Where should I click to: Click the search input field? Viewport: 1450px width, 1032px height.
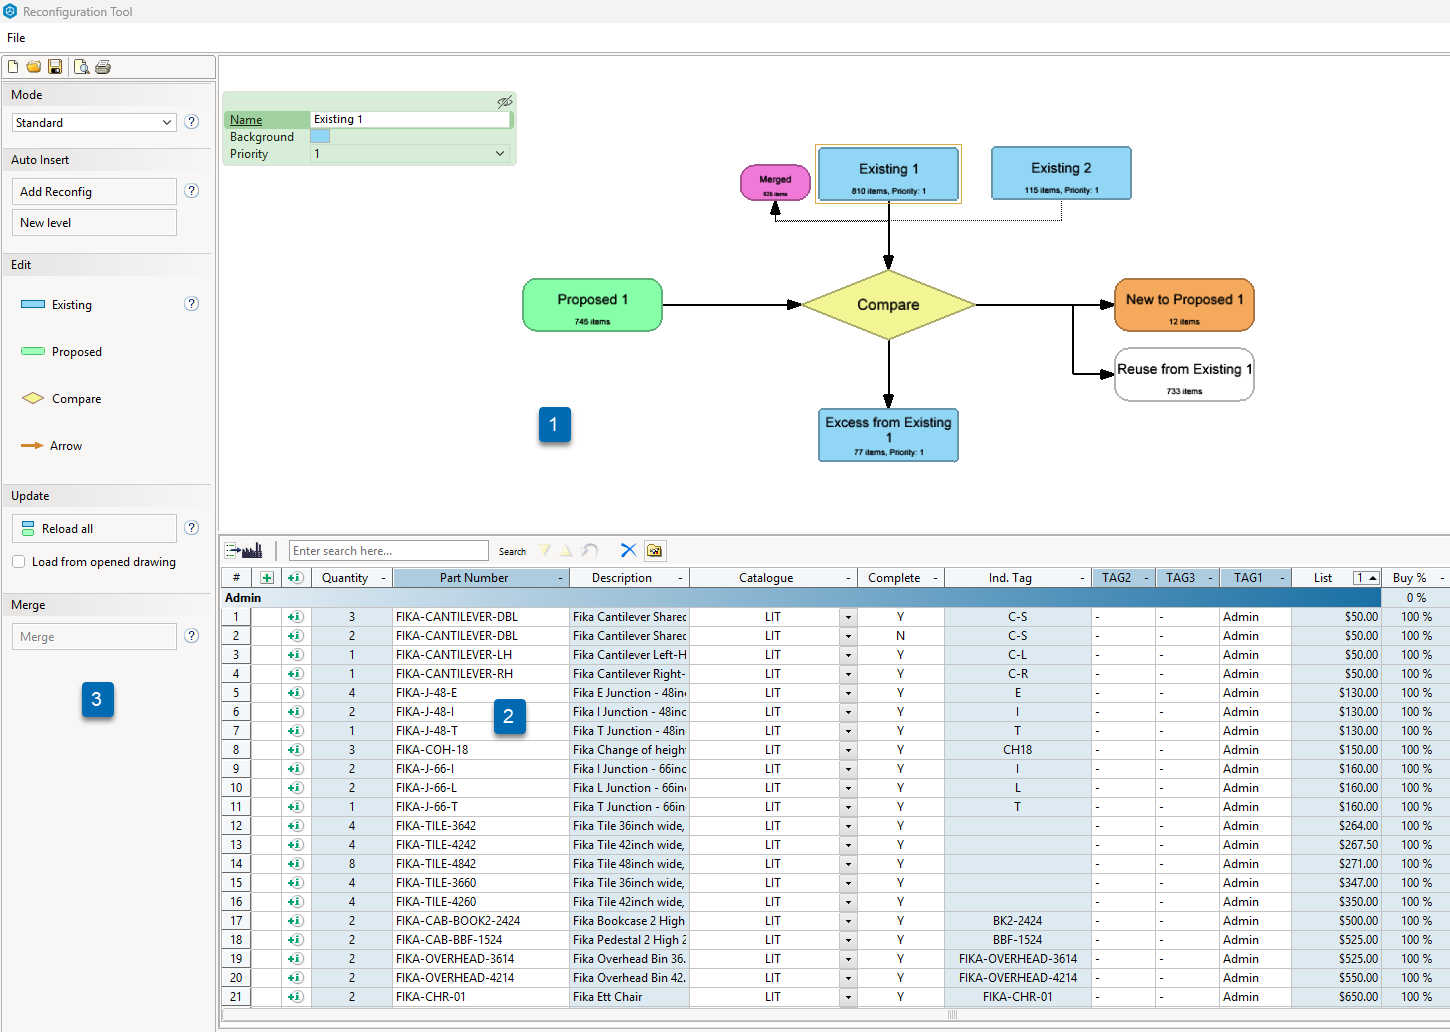tap(388, 551)
